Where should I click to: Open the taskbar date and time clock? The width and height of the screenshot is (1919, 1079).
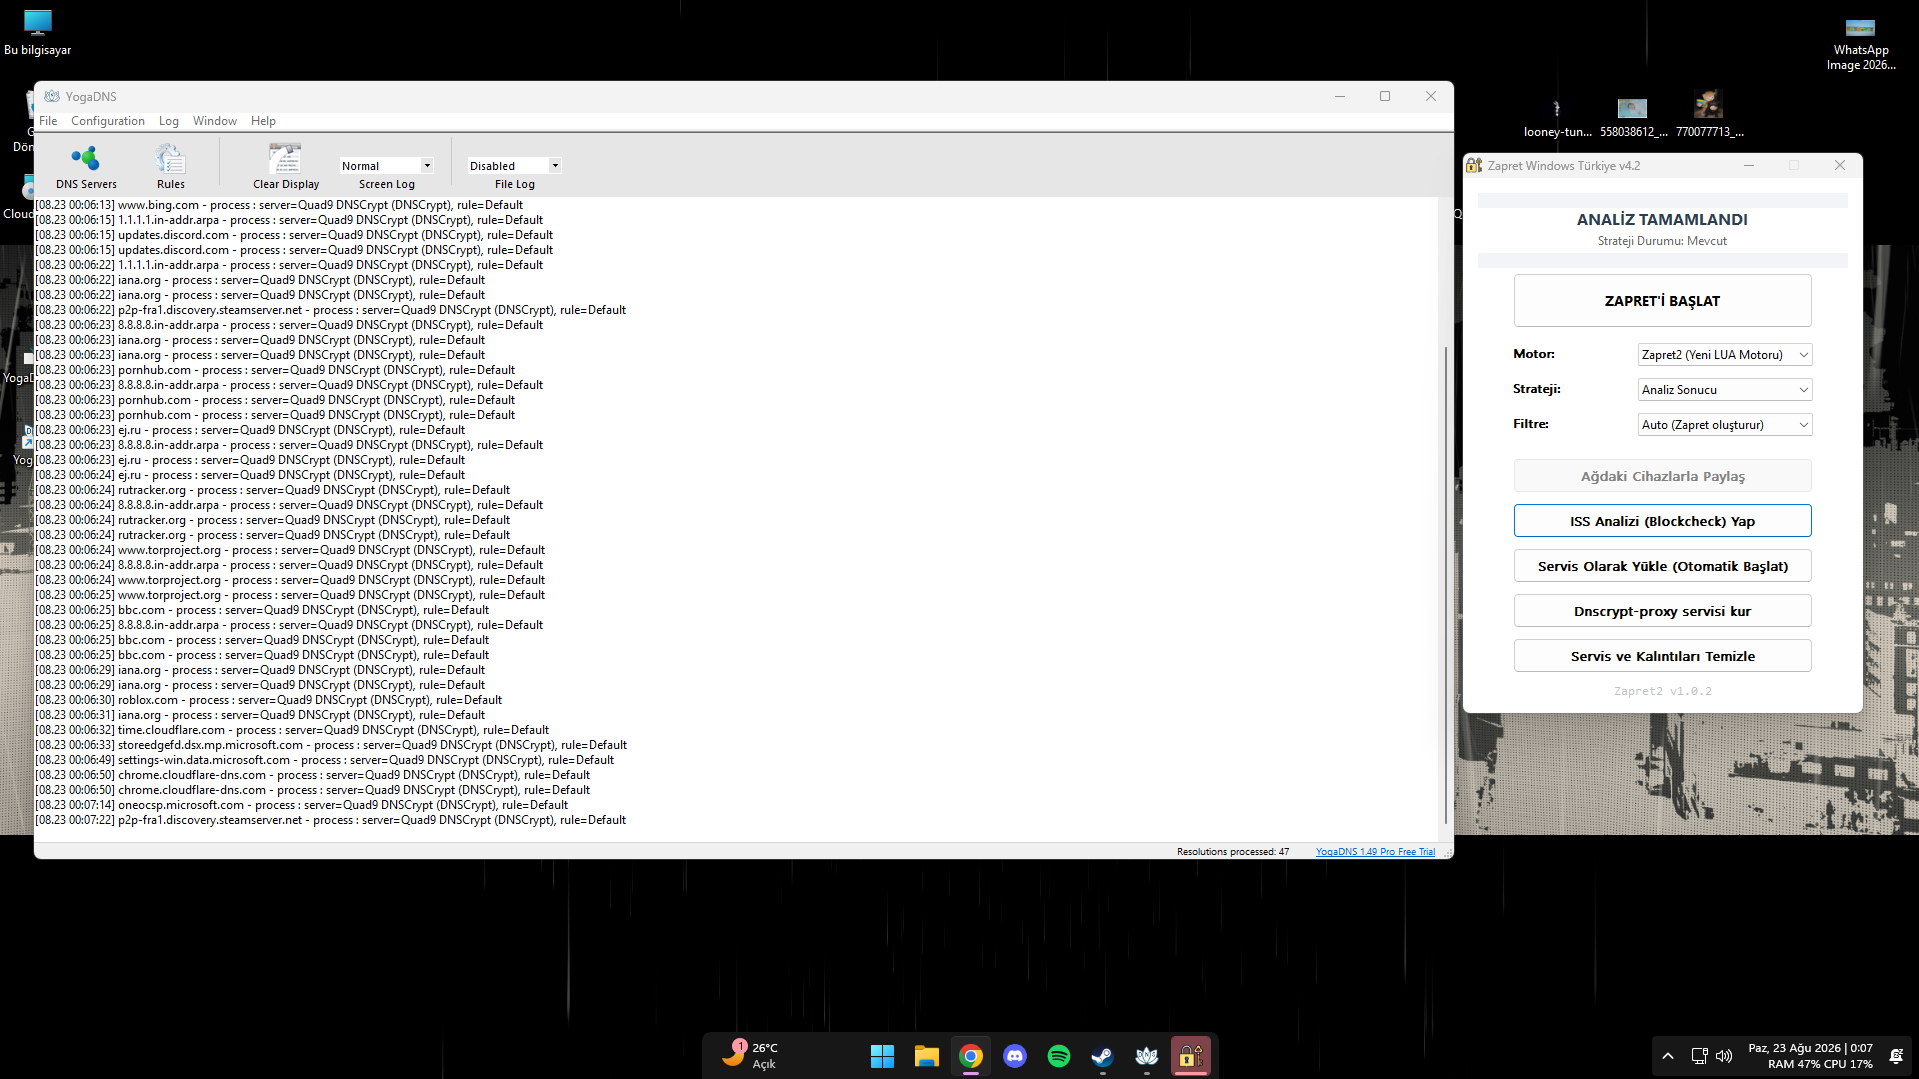pos(1810,1056)
